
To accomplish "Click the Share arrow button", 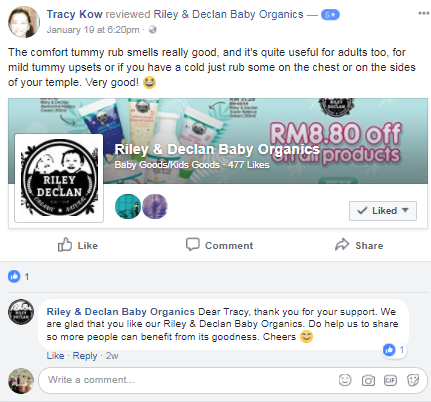I will pyautogui.click(x=359, y=245).
